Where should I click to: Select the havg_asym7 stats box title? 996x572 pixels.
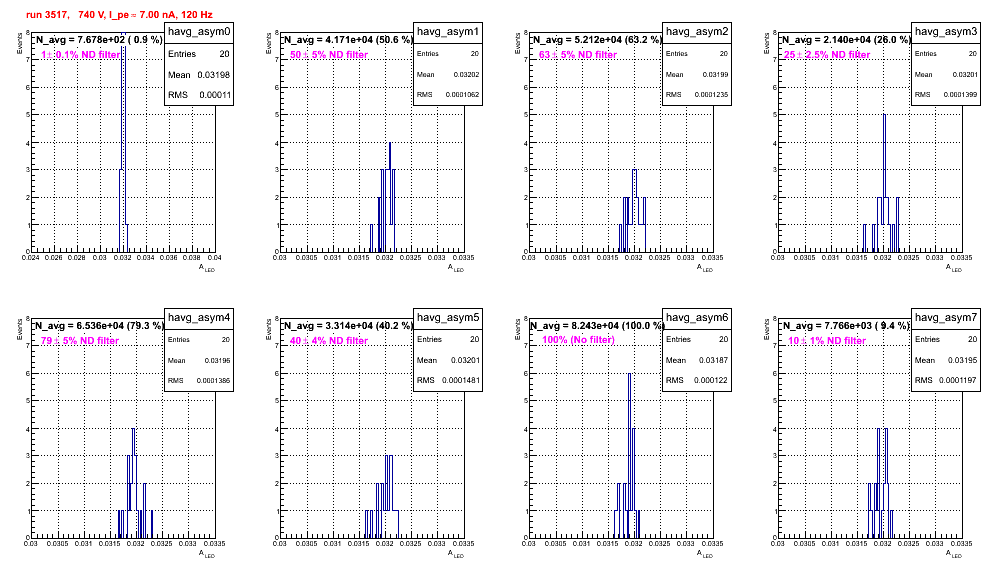[x=946, y=318]
